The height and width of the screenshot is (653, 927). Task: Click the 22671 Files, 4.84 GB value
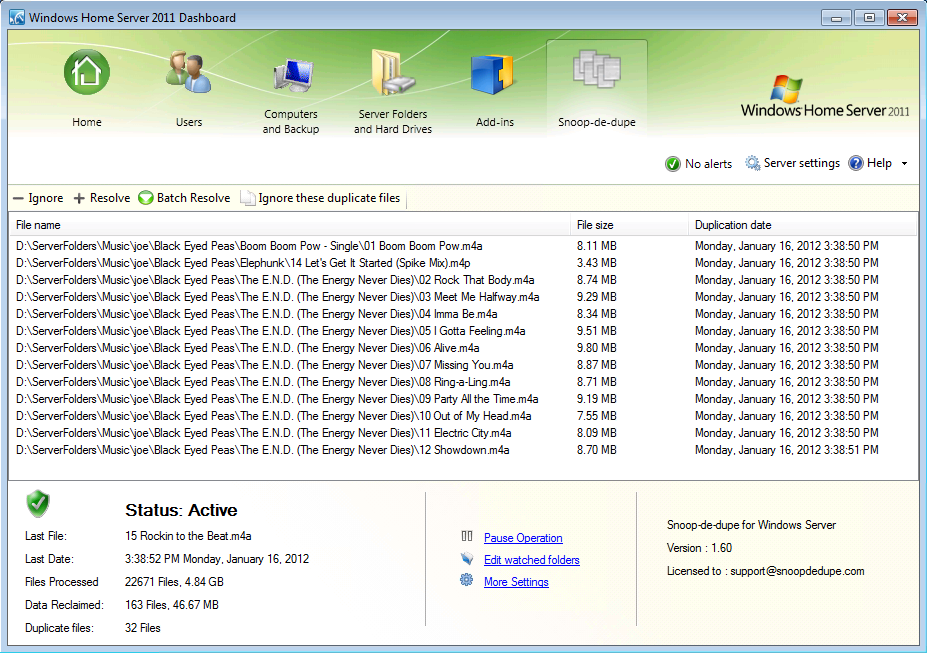coord(174,582)
